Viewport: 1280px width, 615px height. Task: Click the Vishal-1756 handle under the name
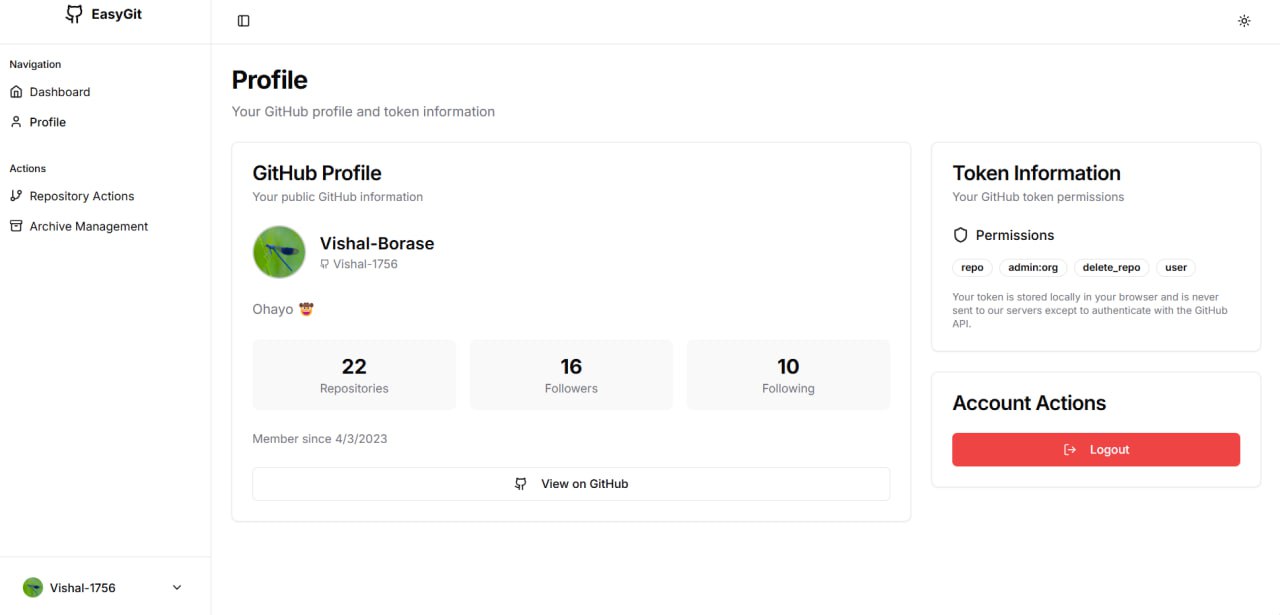click(x=365, y=264)
